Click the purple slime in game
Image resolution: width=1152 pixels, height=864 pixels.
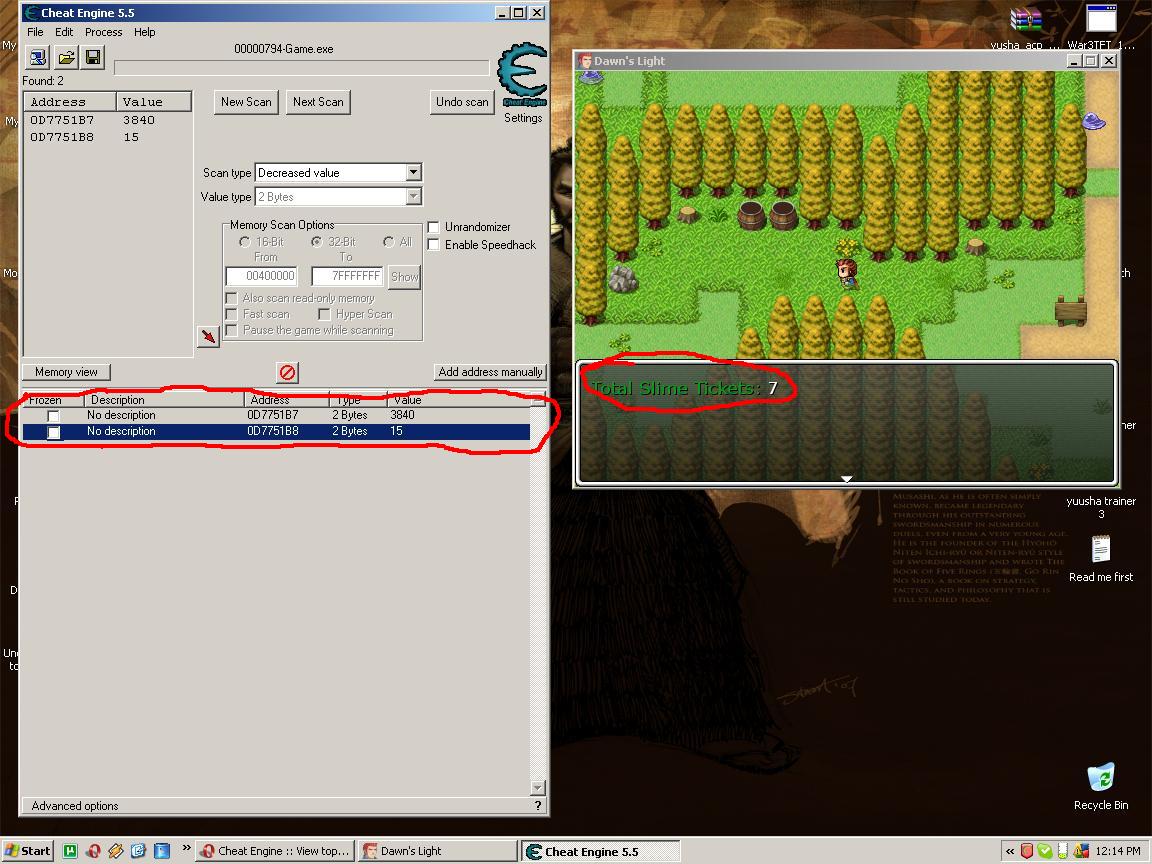point(1094,120)
